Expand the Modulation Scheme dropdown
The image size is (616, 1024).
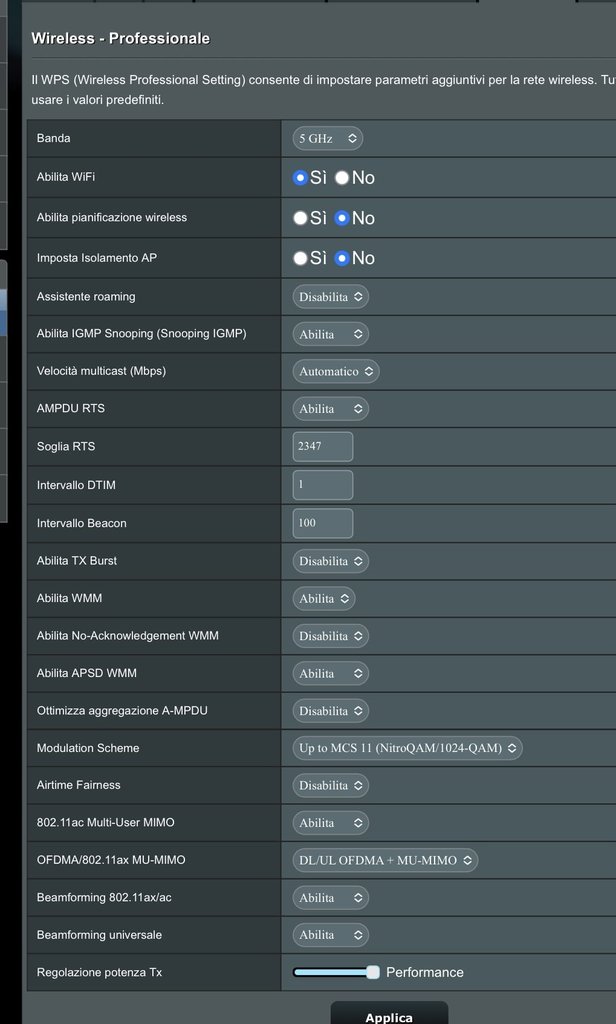[407, 748]
